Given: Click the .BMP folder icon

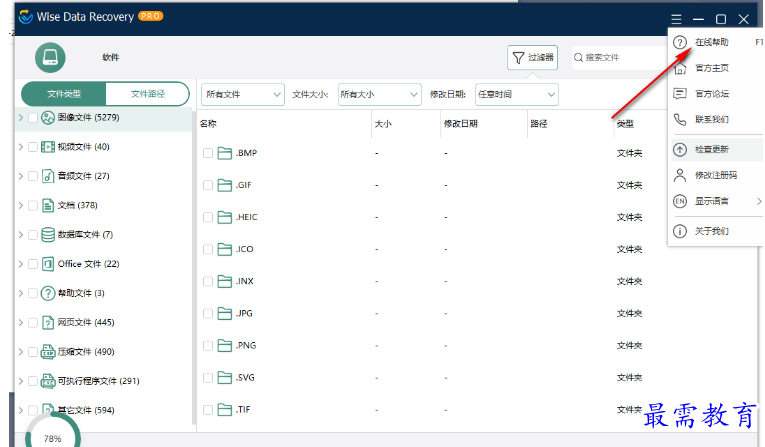Looking at the screenshot, I should (x=224, y=153).
